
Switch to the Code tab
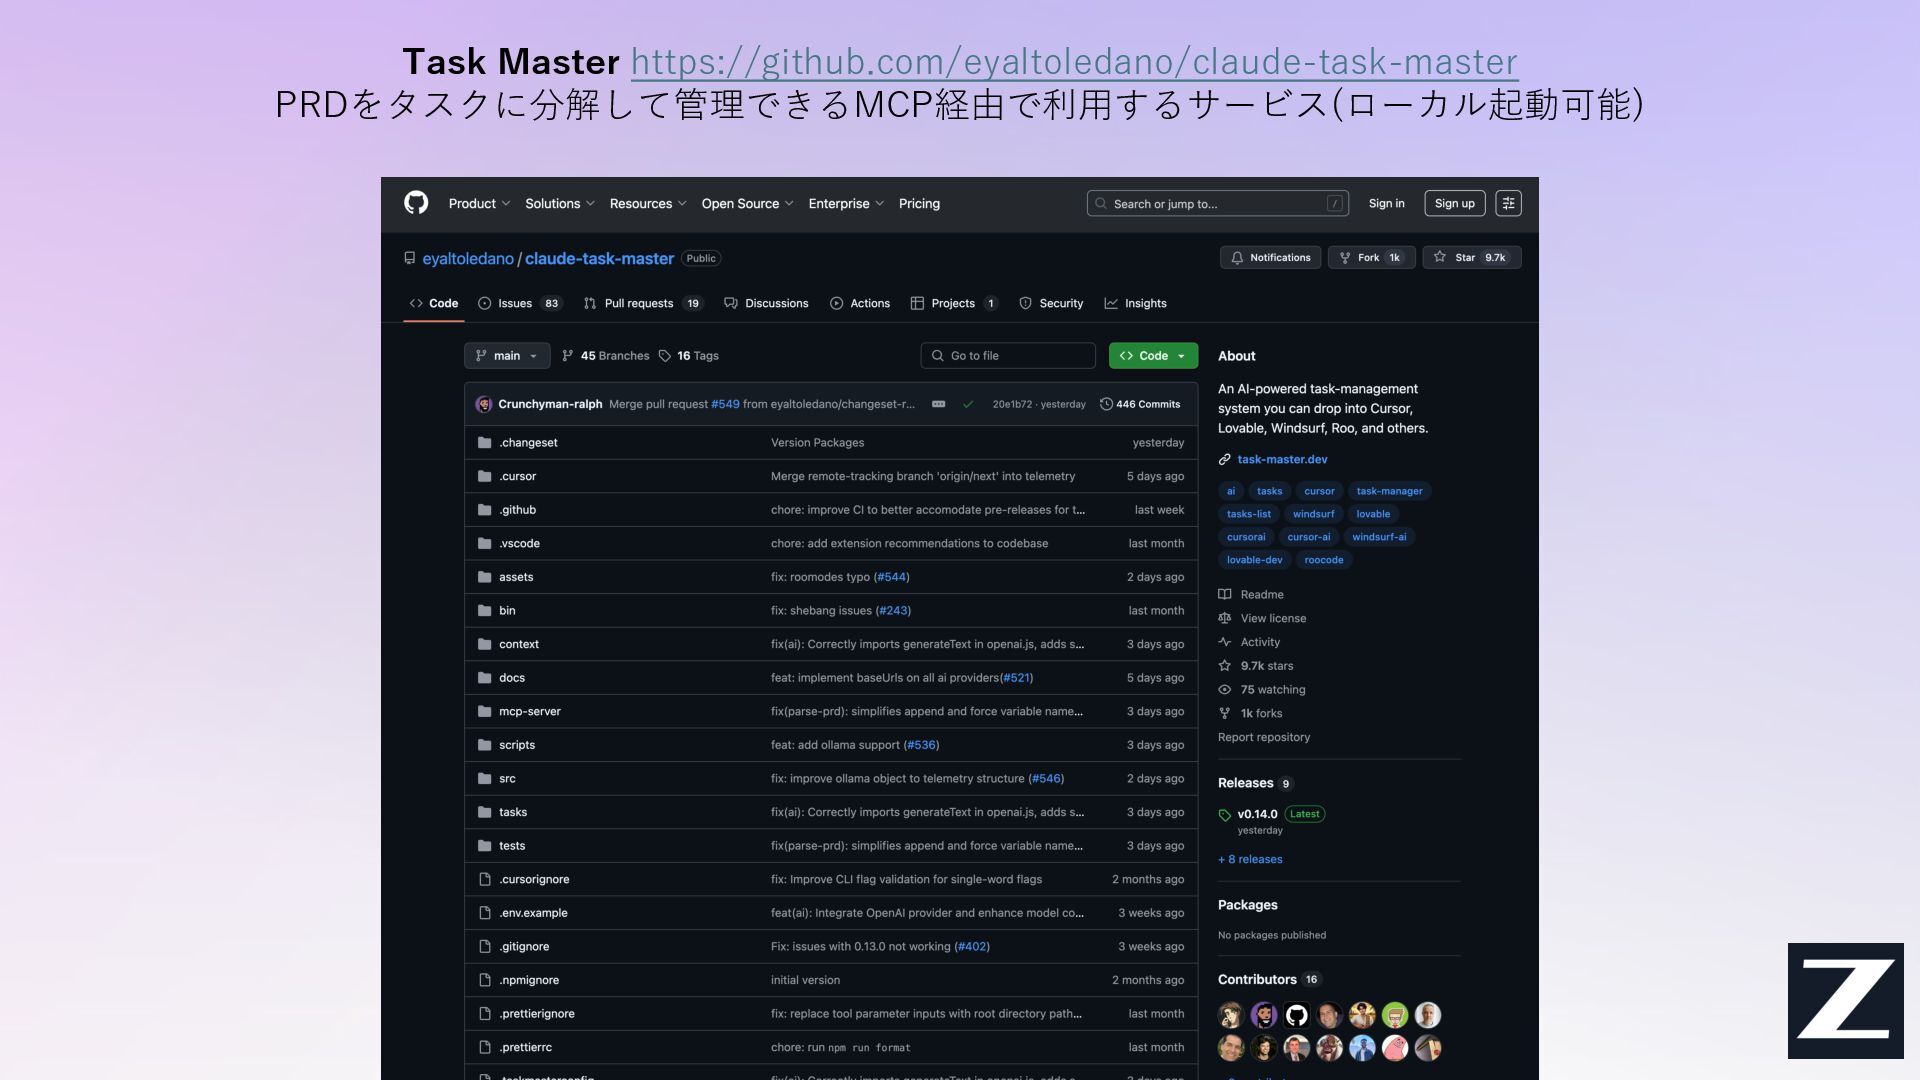click(434, 303)
